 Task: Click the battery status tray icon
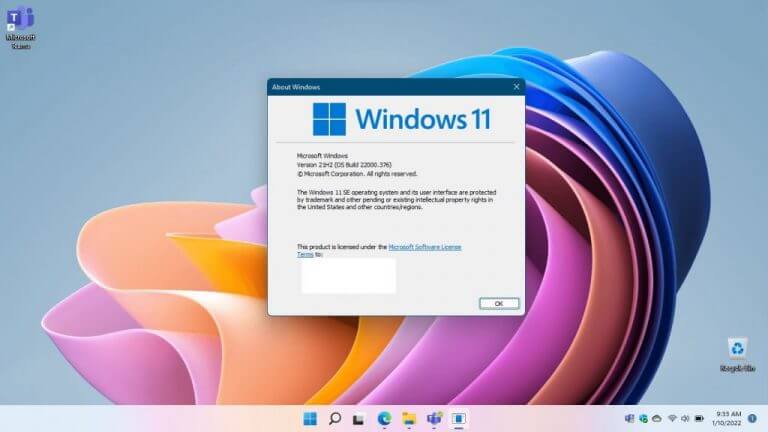tap(699, 419)
